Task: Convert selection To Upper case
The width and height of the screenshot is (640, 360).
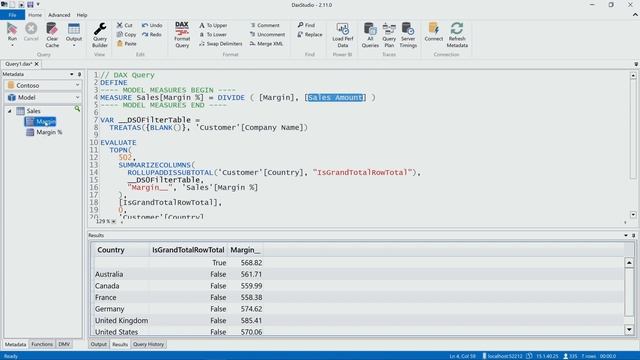Action: (x=213, y=25)
